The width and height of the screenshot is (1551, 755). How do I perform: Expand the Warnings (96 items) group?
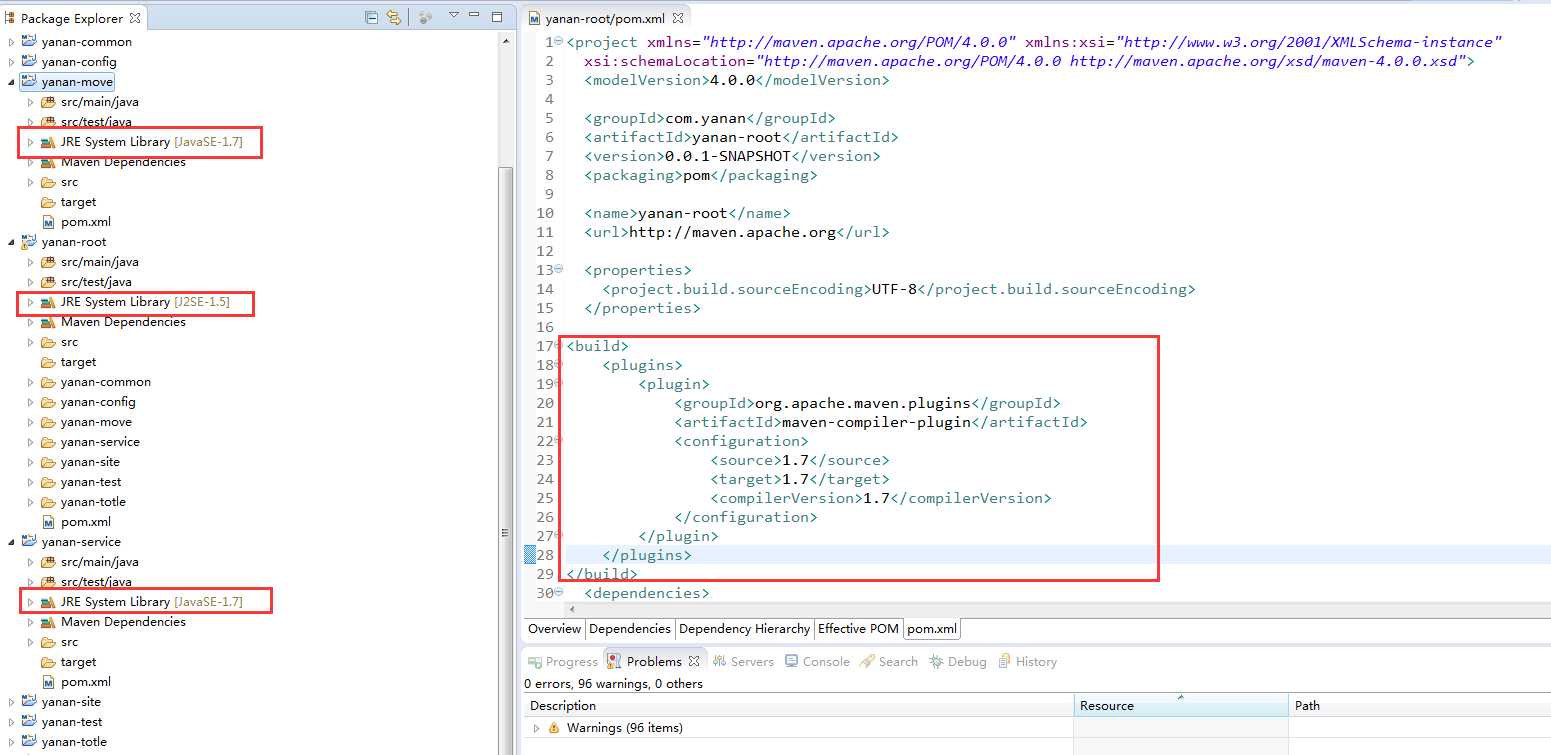(x=537, y=728)
